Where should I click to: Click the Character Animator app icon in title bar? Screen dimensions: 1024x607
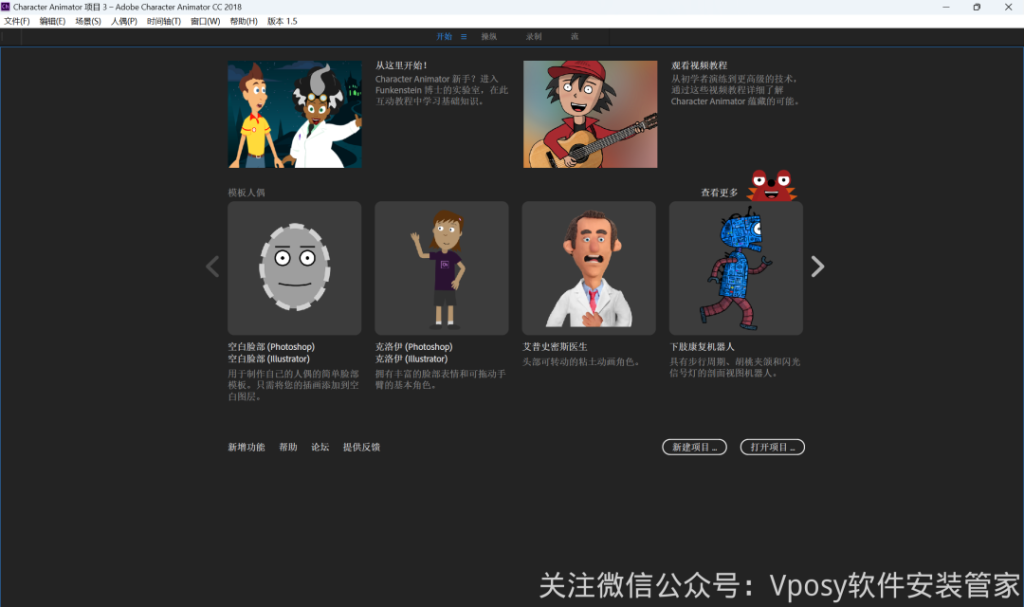tap(6, 7)
